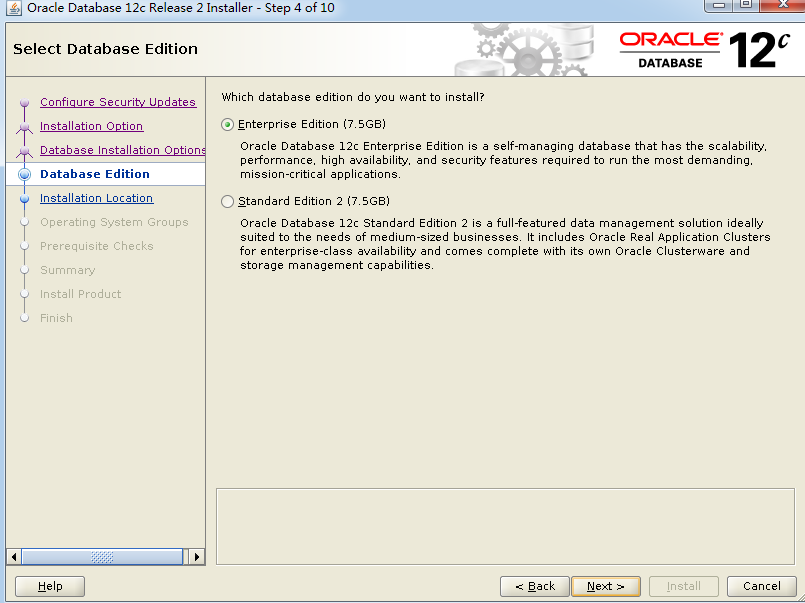The image size is (805, 603).
Task: Click the Enterprise Edition description paragraph
Action: coord(504,160)
